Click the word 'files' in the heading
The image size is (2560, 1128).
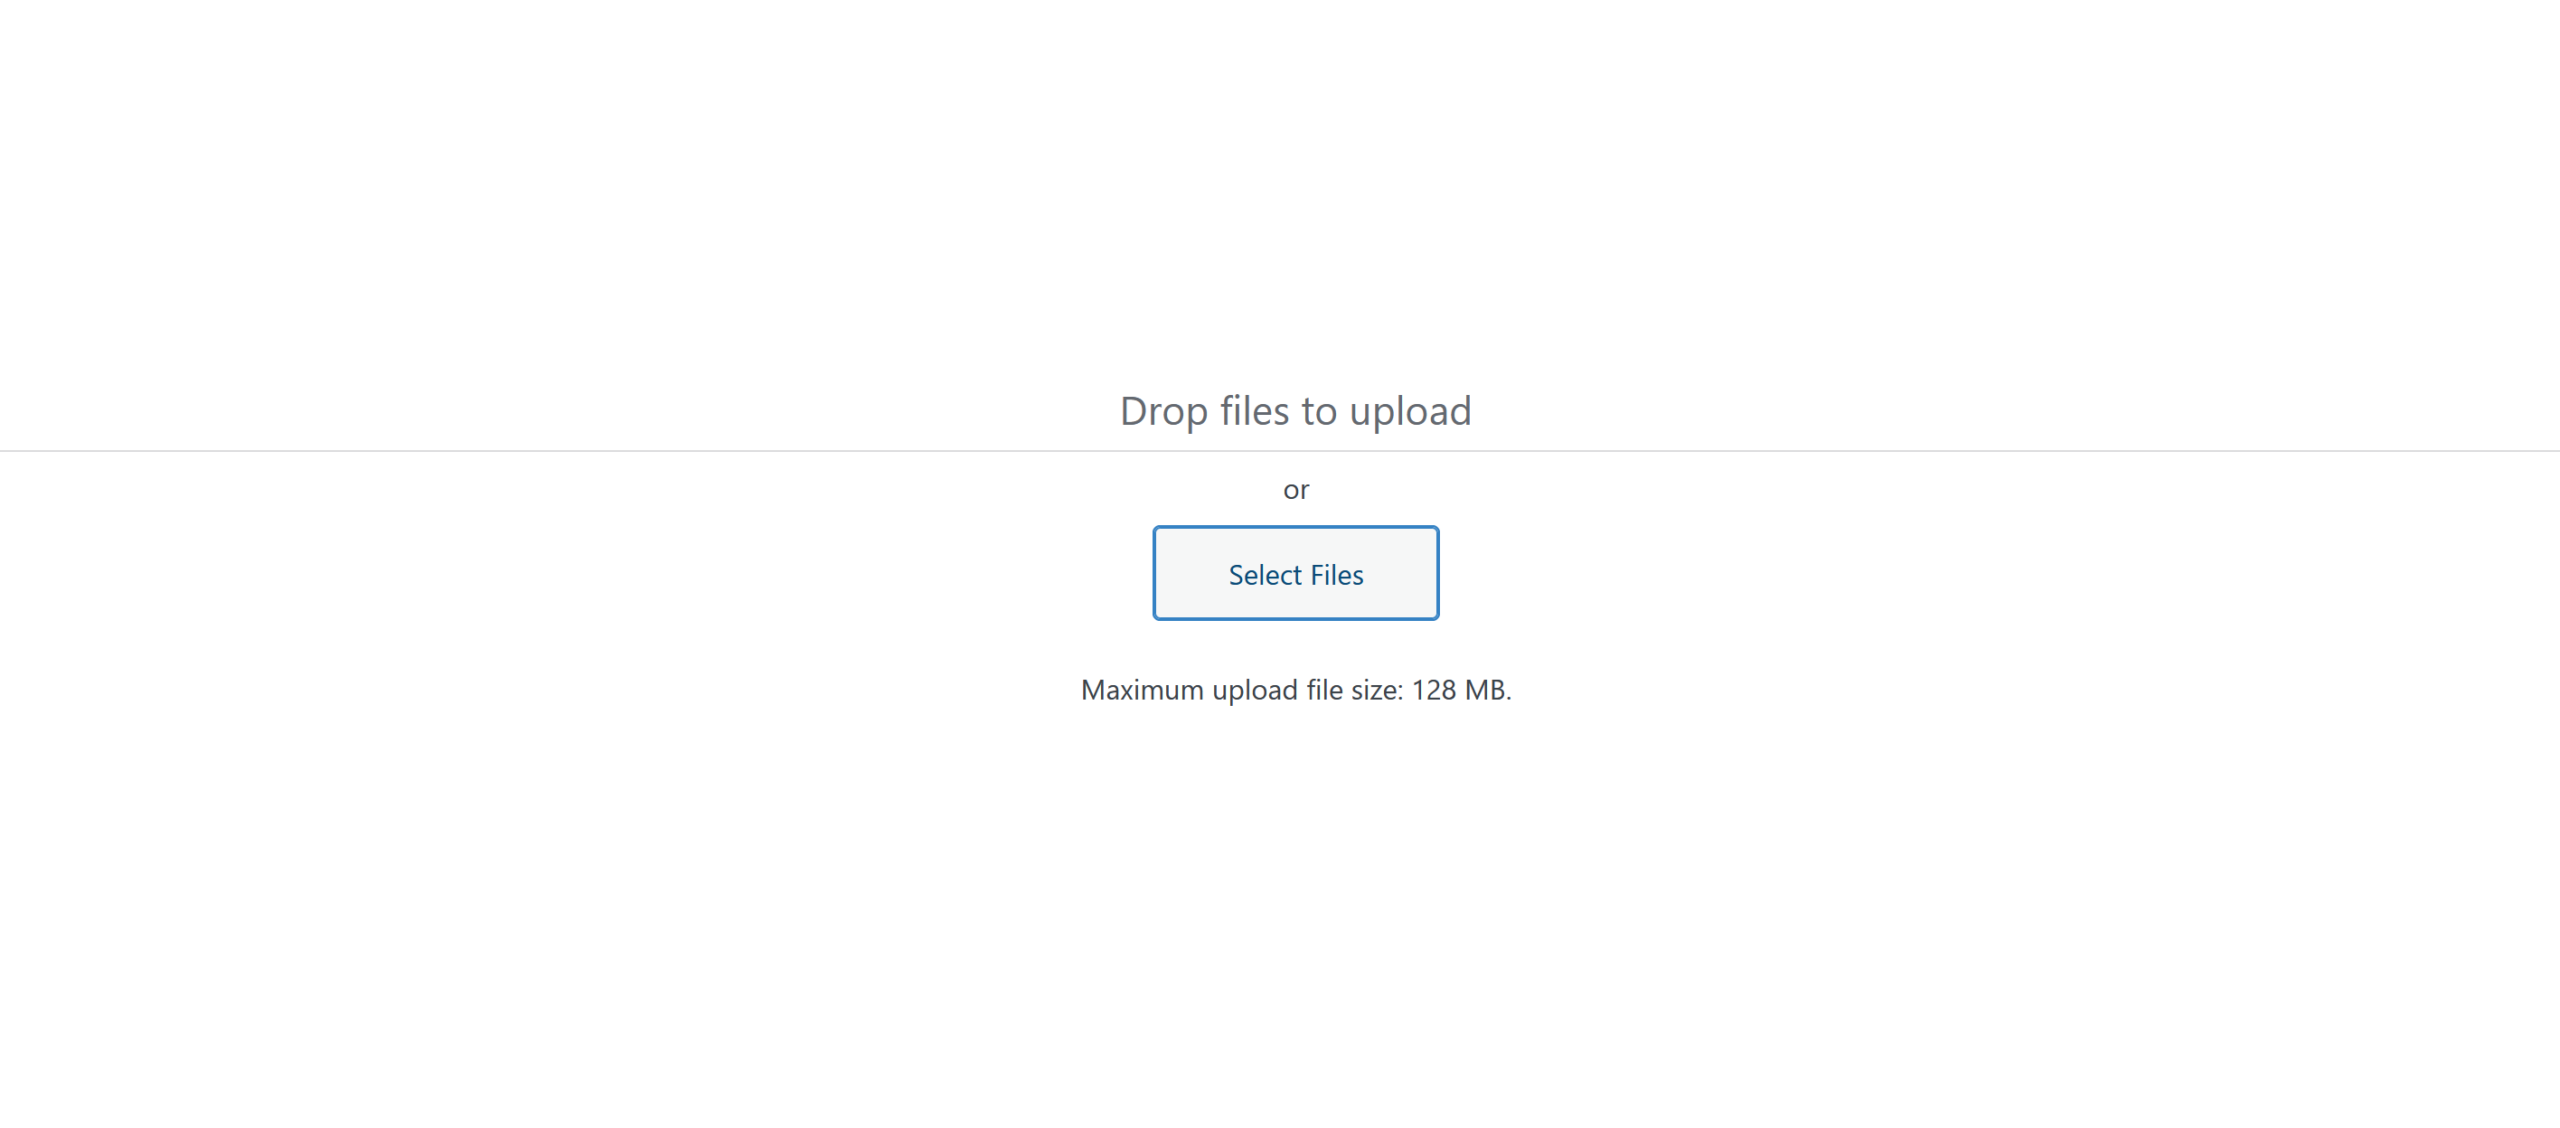1254,411
